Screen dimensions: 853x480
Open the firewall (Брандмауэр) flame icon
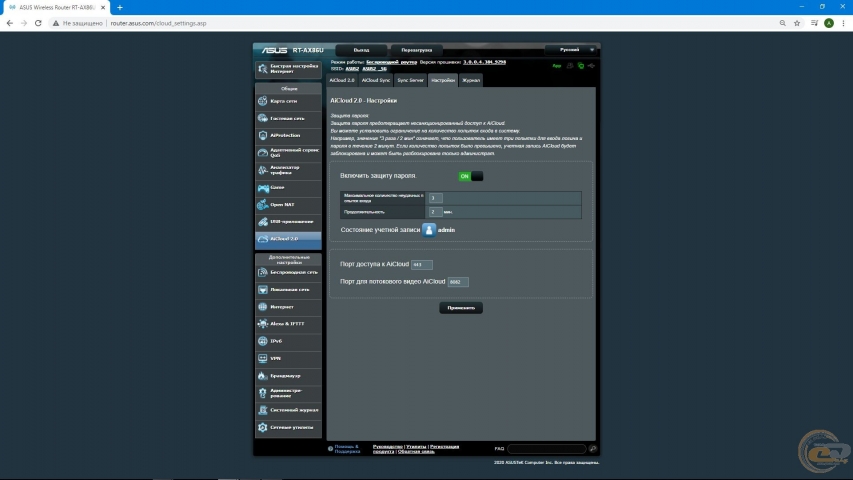click(x=263, y=376)
